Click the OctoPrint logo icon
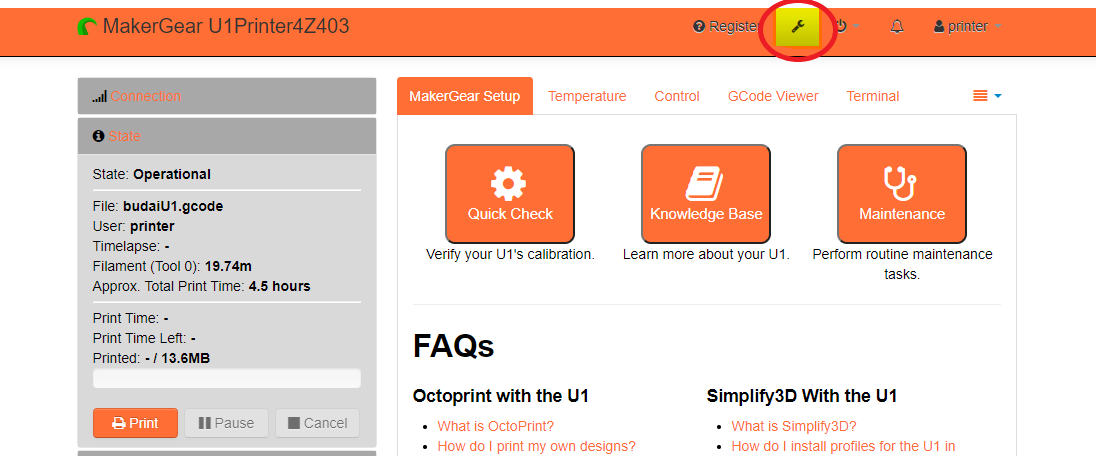The width and height of the screenshot is (1096, 456). [87, 27]
